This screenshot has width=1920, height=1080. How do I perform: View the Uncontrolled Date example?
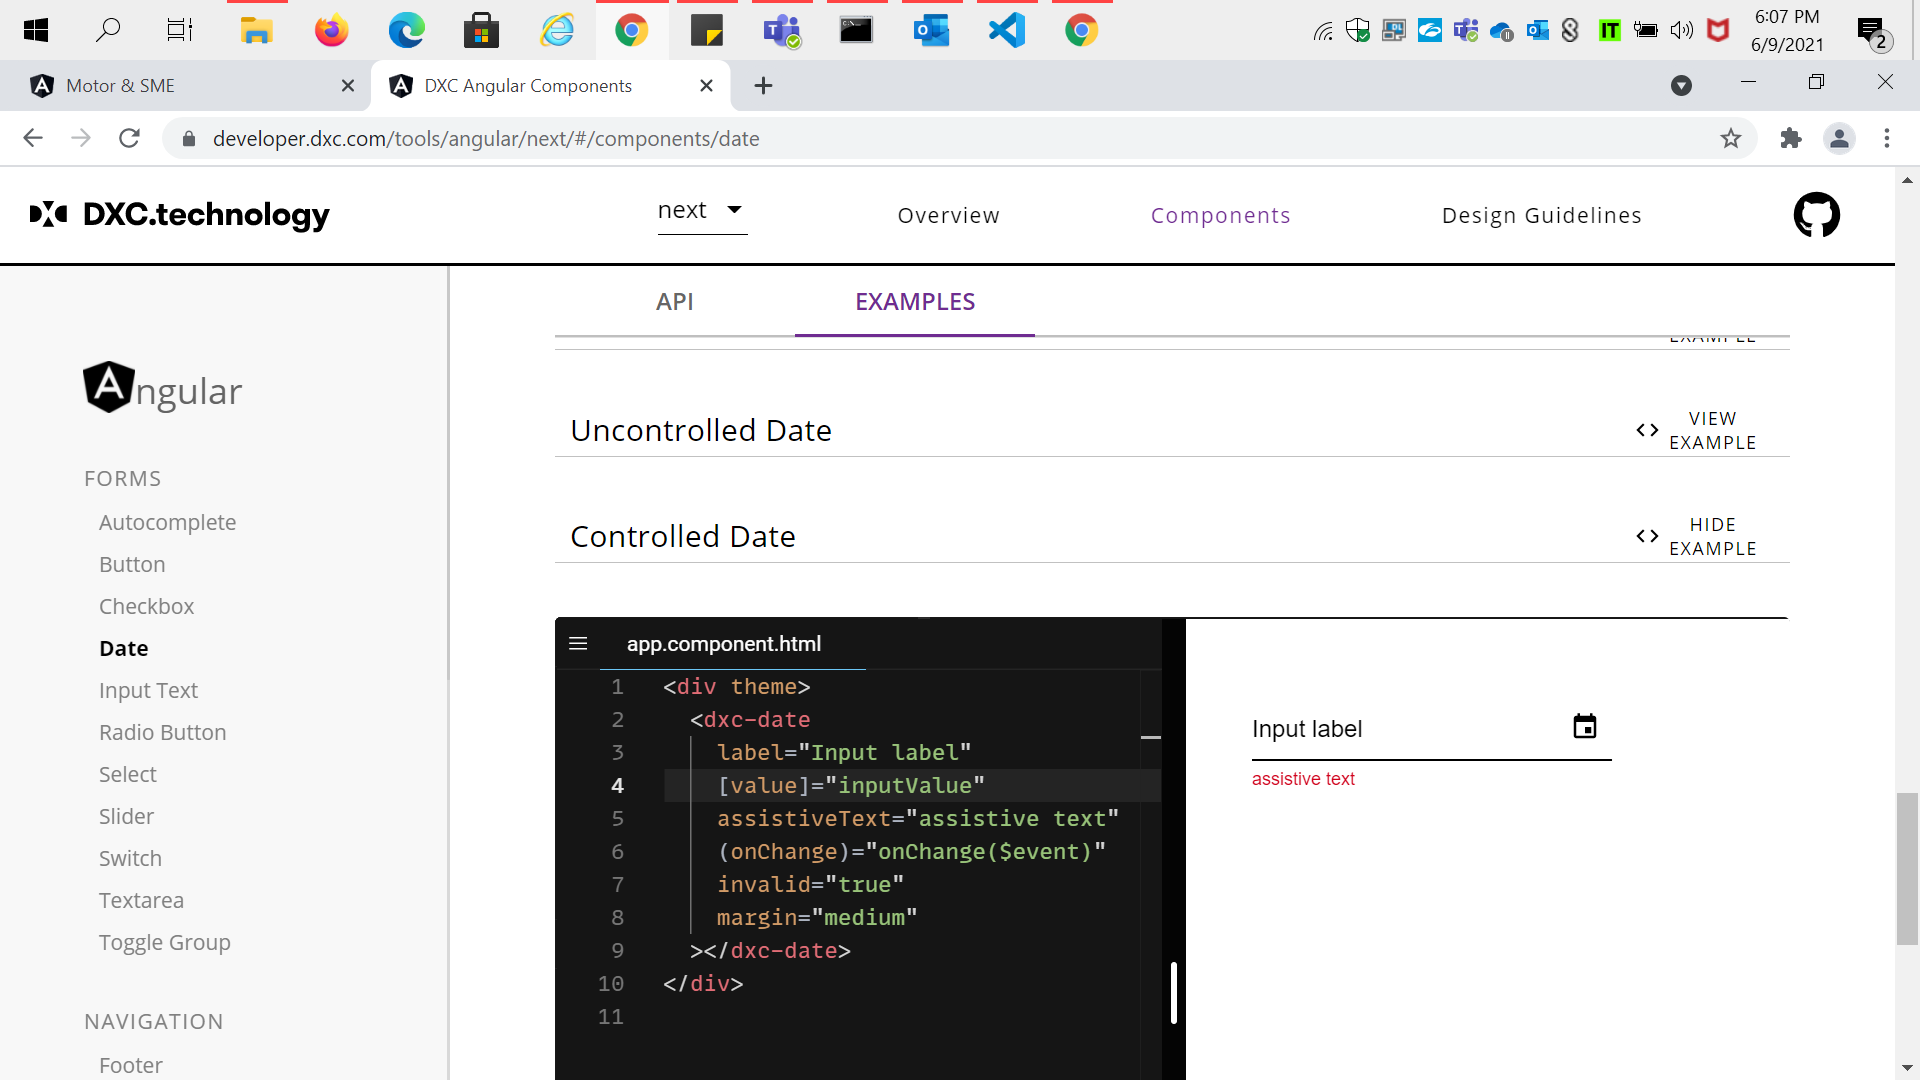1697,431
